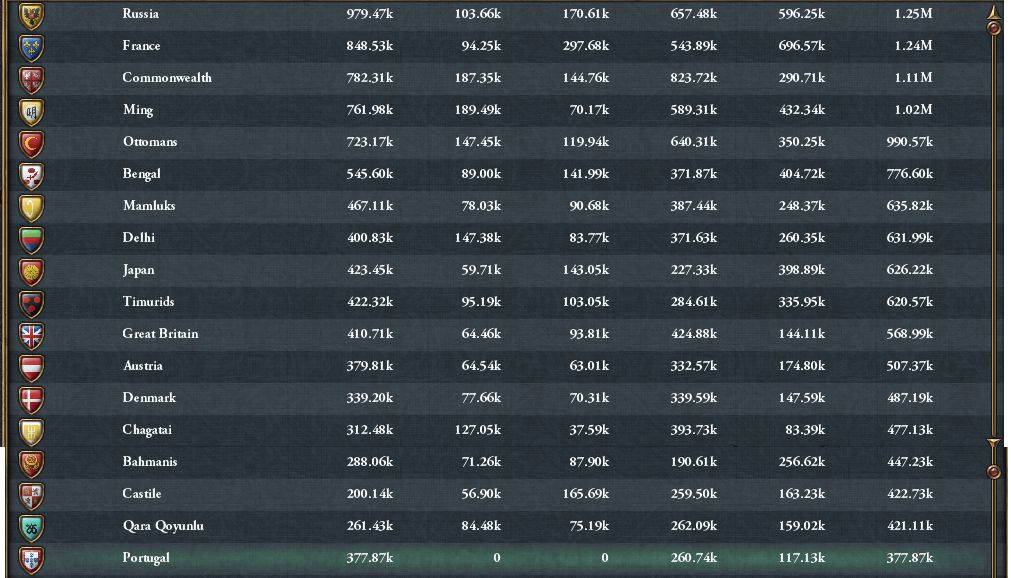
Task: Open the Commonwealth country name
Action: coord(167,78)
